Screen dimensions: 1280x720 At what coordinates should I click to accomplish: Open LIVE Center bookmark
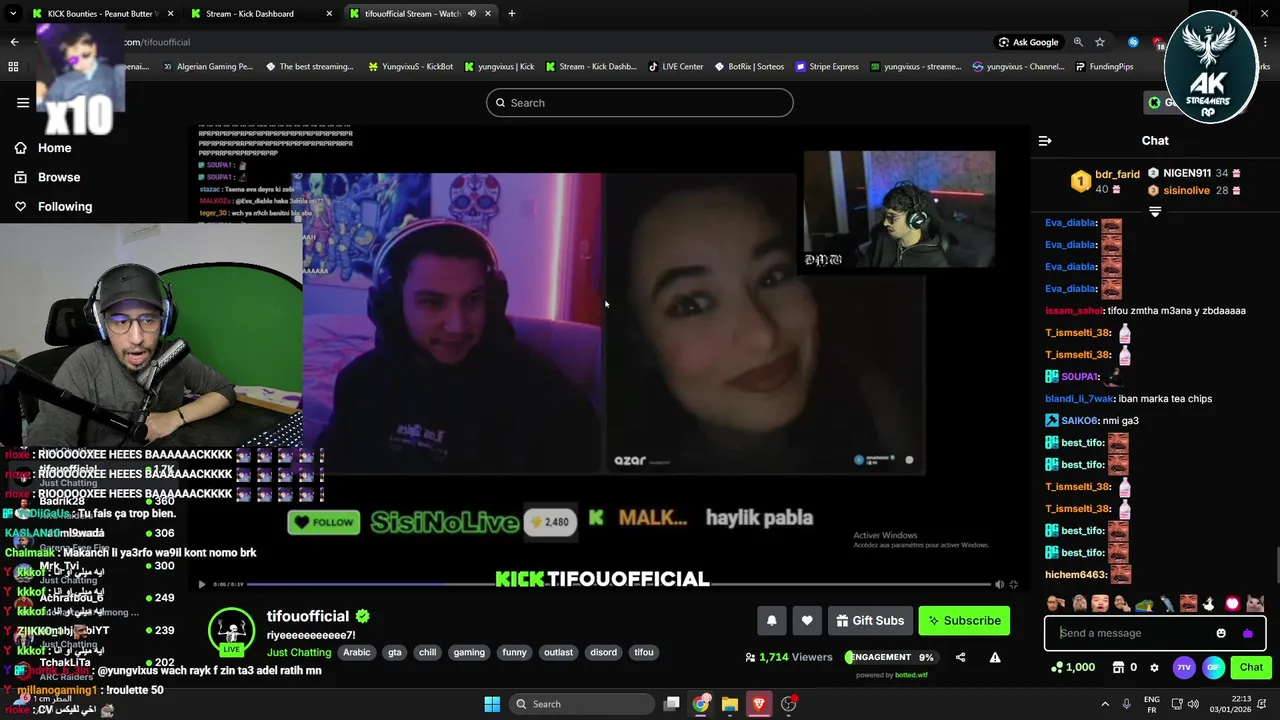point(676,67)
